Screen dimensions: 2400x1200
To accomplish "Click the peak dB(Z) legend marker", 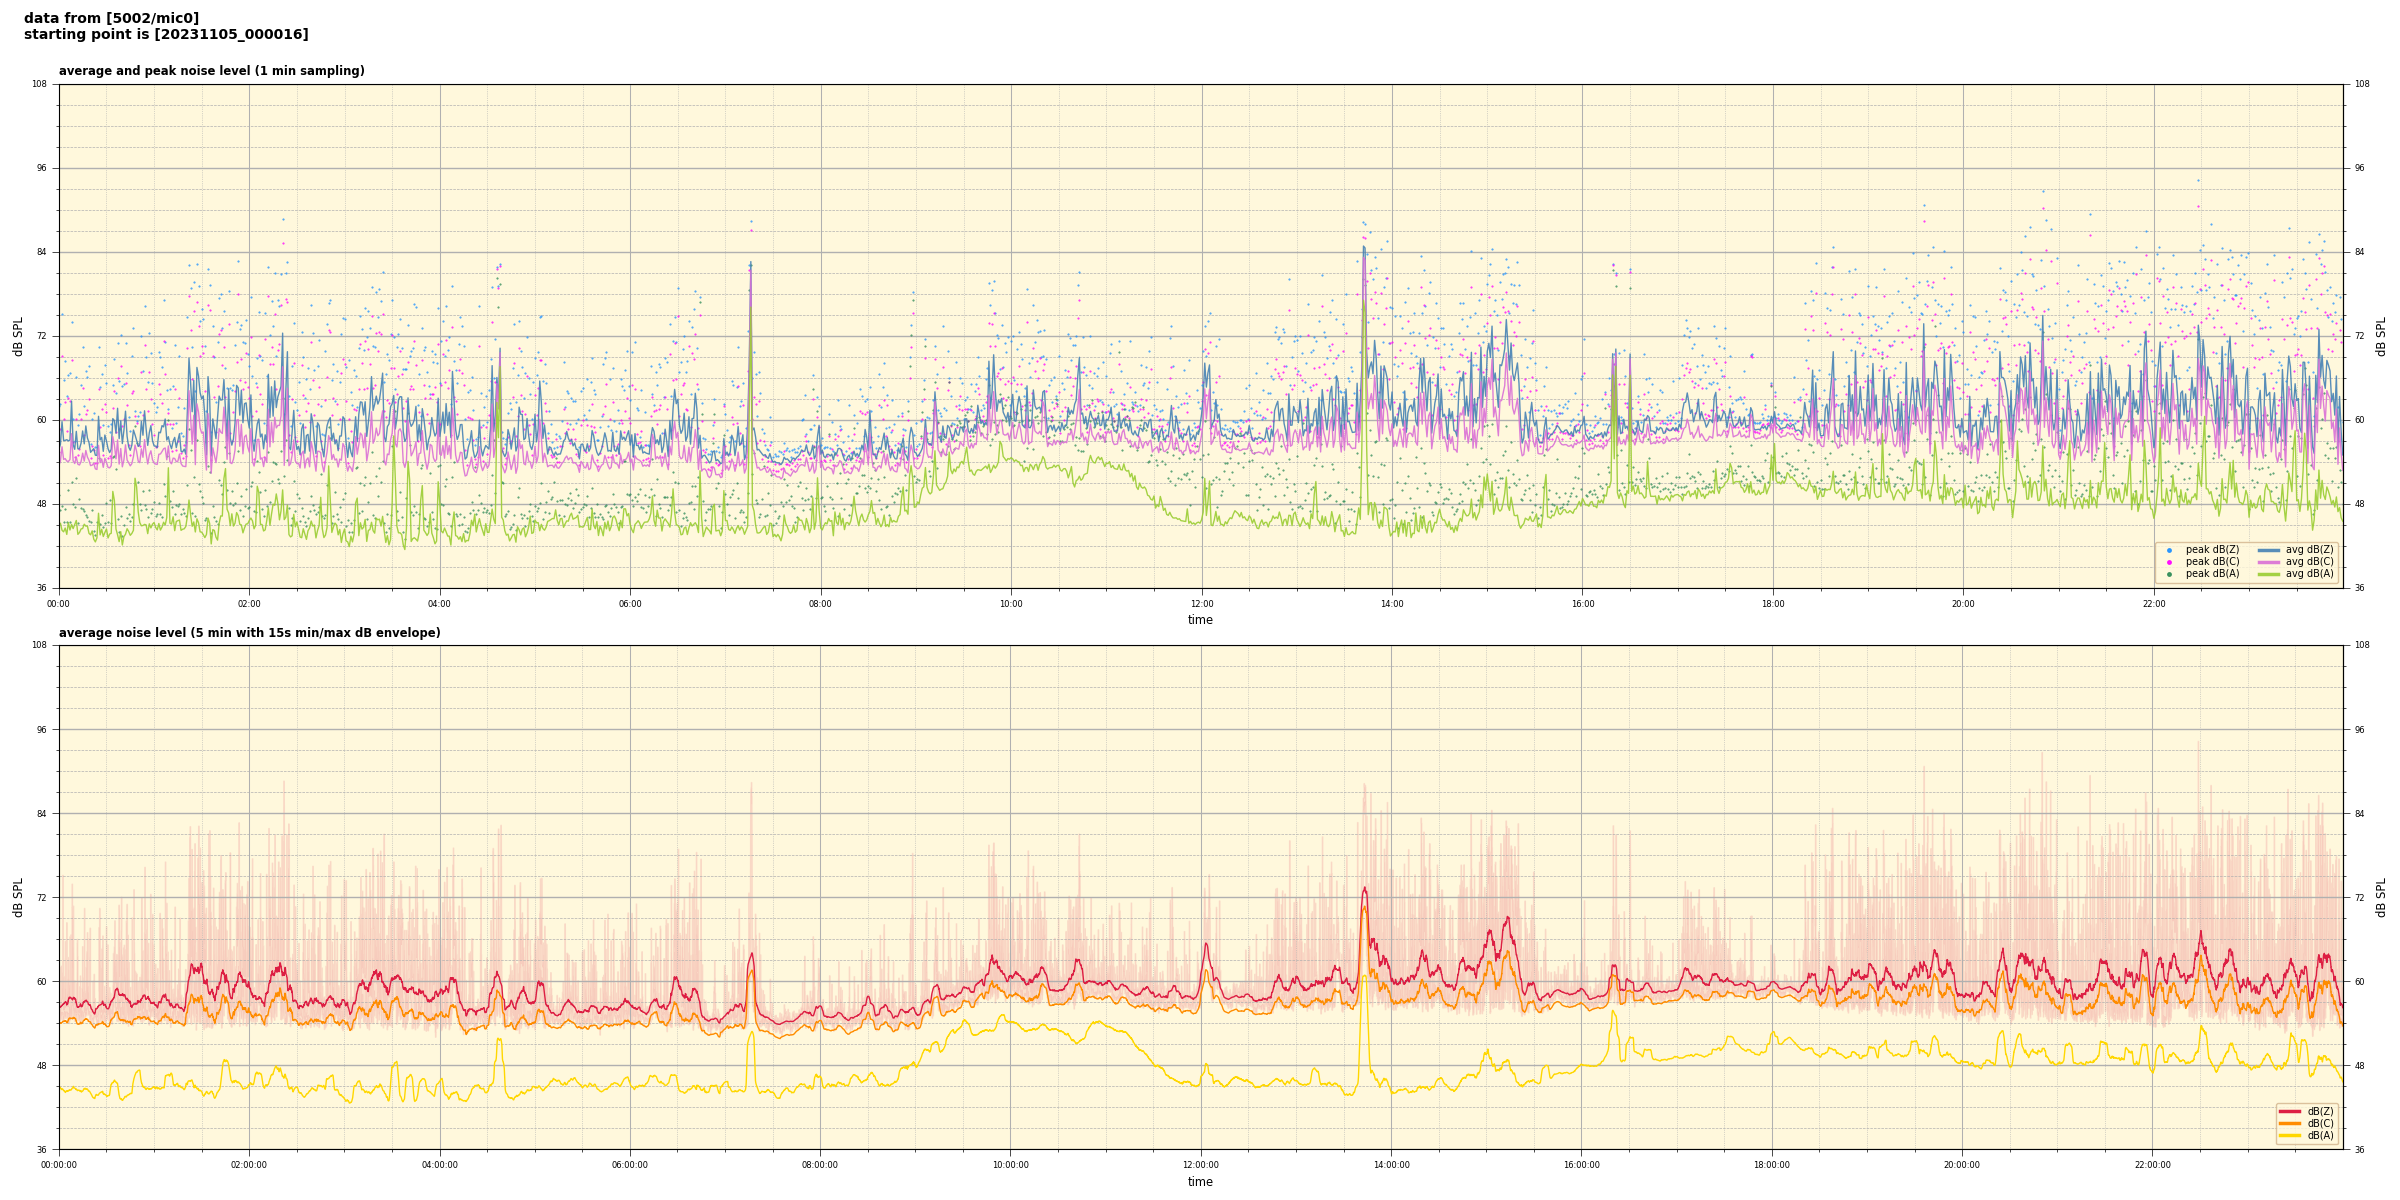I will coord(2169,550).
